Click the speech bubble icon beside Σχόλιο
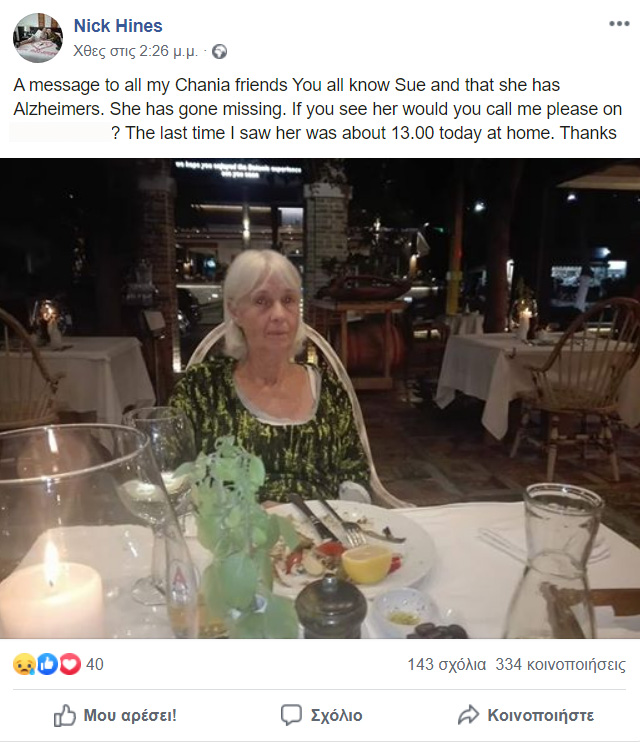 (291, 715)
